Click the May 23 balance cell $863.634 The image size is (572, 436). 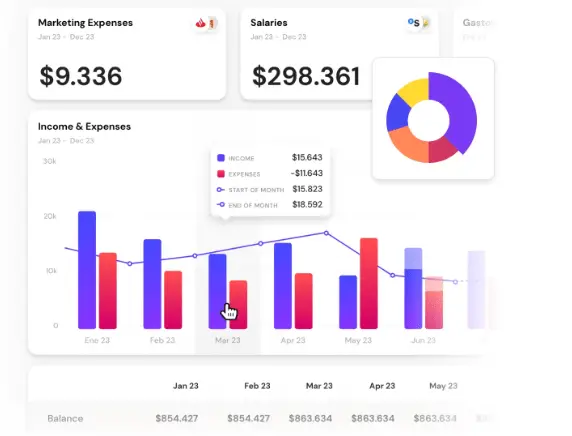point(435,418)
